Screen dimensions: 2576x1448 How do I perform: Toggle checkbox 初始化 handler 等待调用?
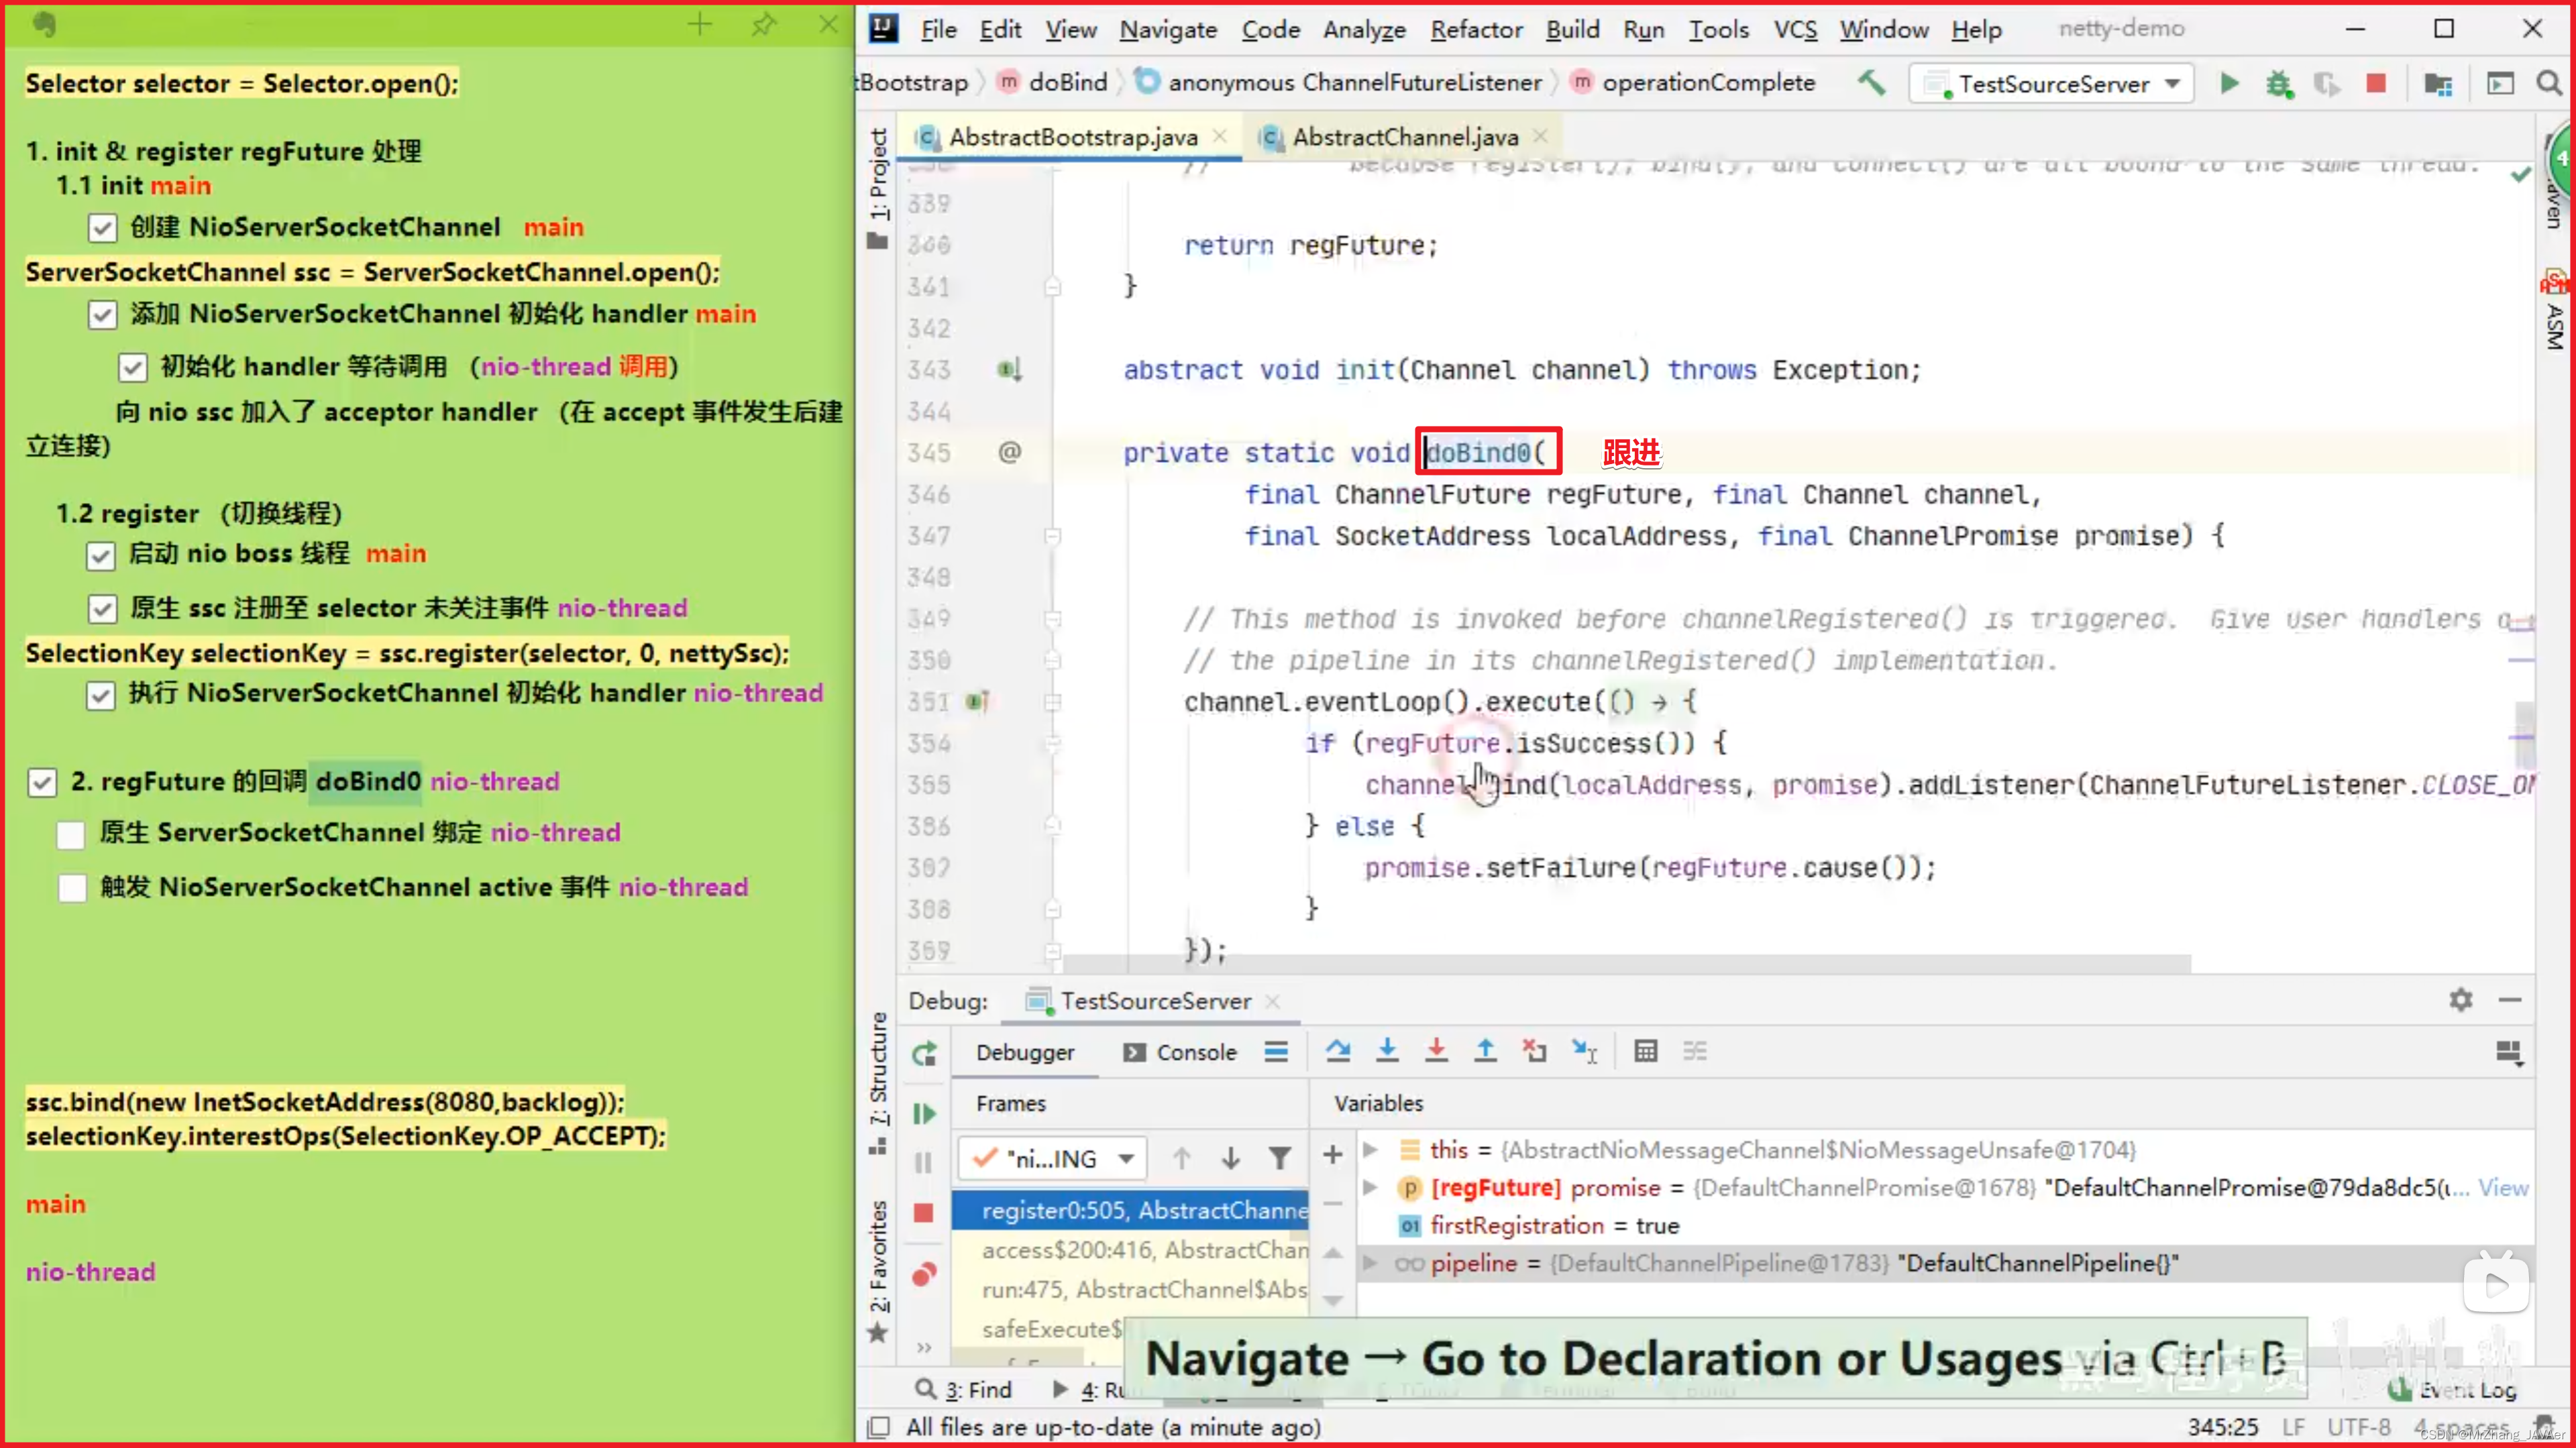(x=133, y=367)
